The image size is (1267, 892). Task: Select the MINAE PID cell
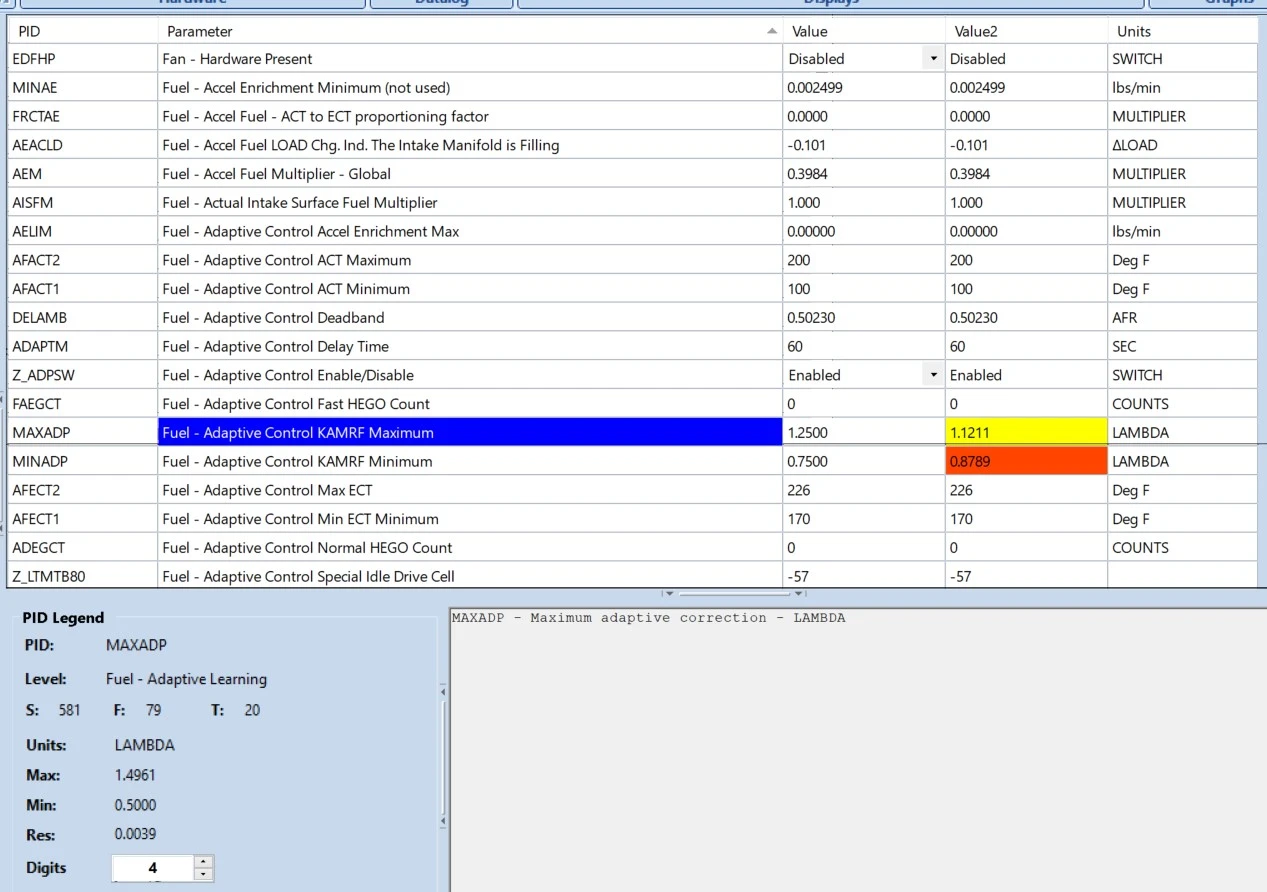[83, 87]
